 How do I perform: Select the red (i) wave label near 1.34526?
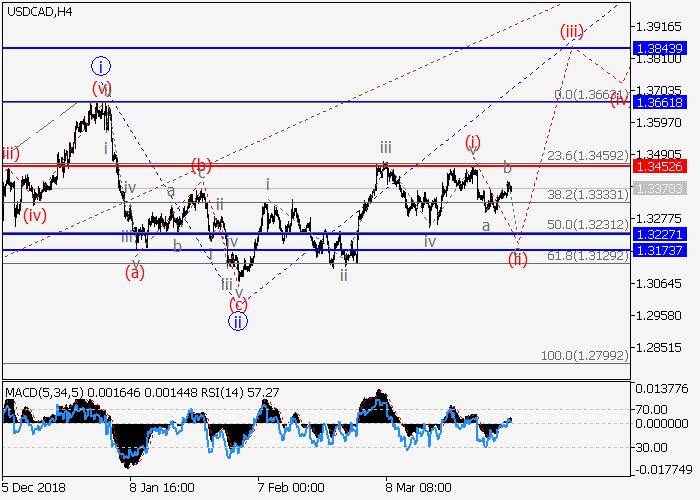click(473, 142)
